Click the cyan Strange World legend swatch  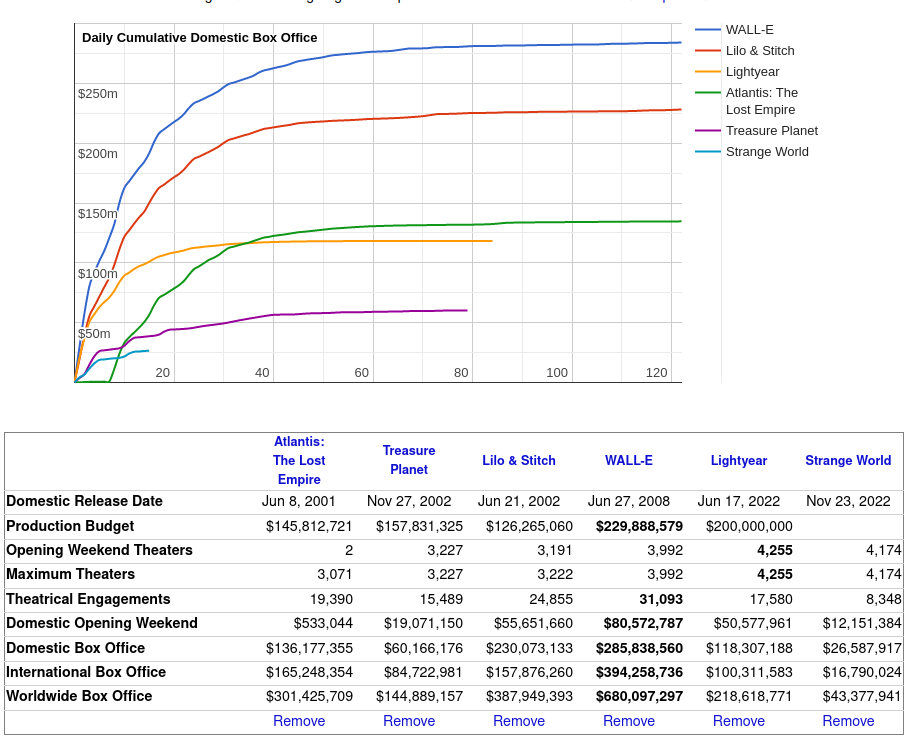coord(708,152)
